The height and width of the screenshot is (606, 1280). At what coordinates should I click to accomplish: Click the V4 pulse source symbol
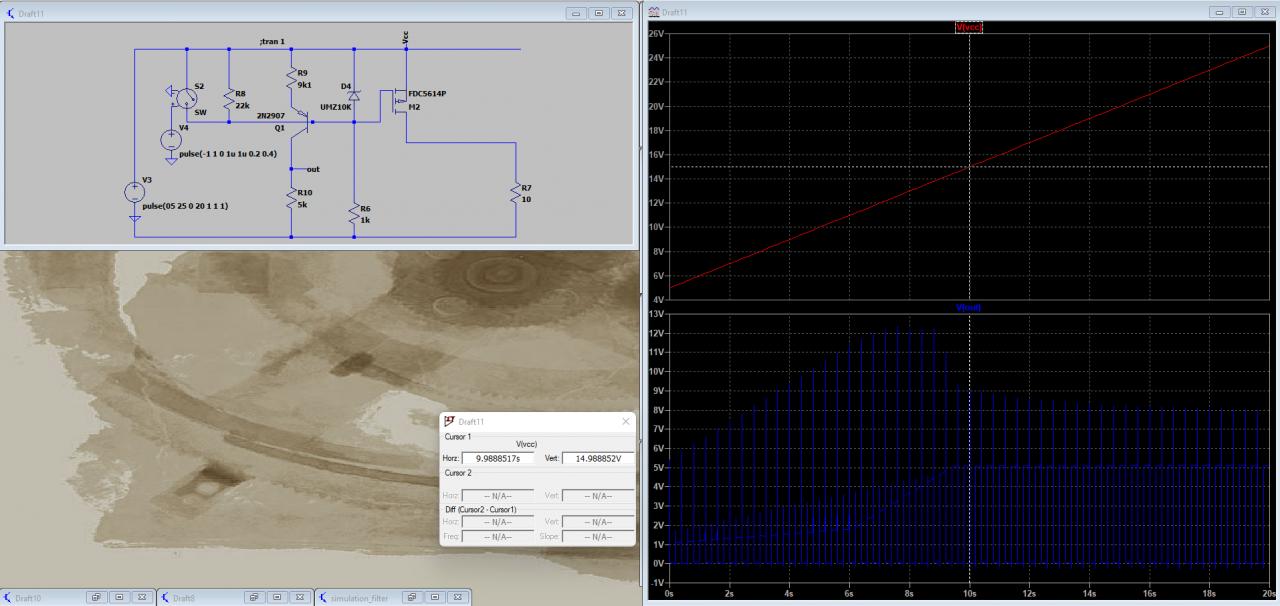171,140
